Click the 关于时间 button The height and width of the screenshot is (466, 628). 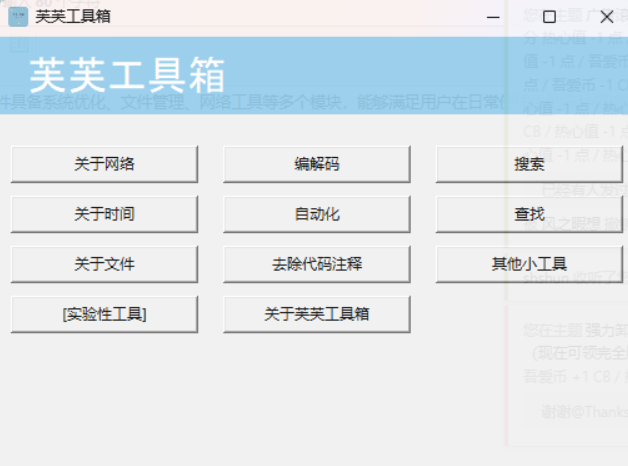105,214
